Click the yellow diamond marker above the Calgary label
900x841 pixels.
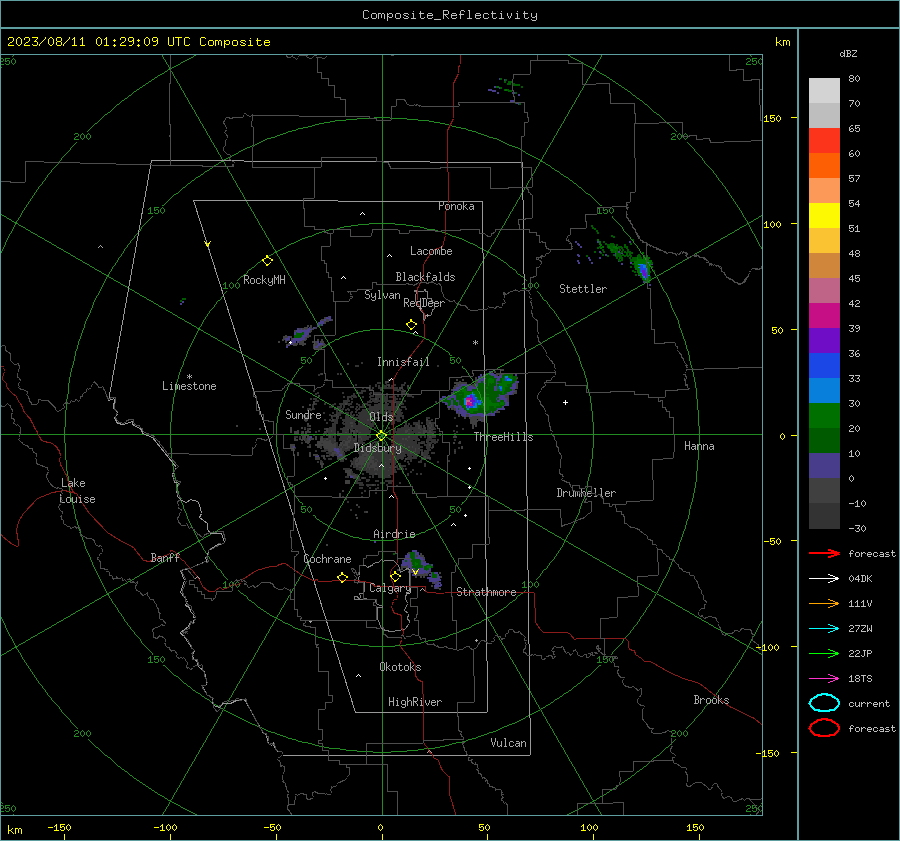tap(395, 576)
